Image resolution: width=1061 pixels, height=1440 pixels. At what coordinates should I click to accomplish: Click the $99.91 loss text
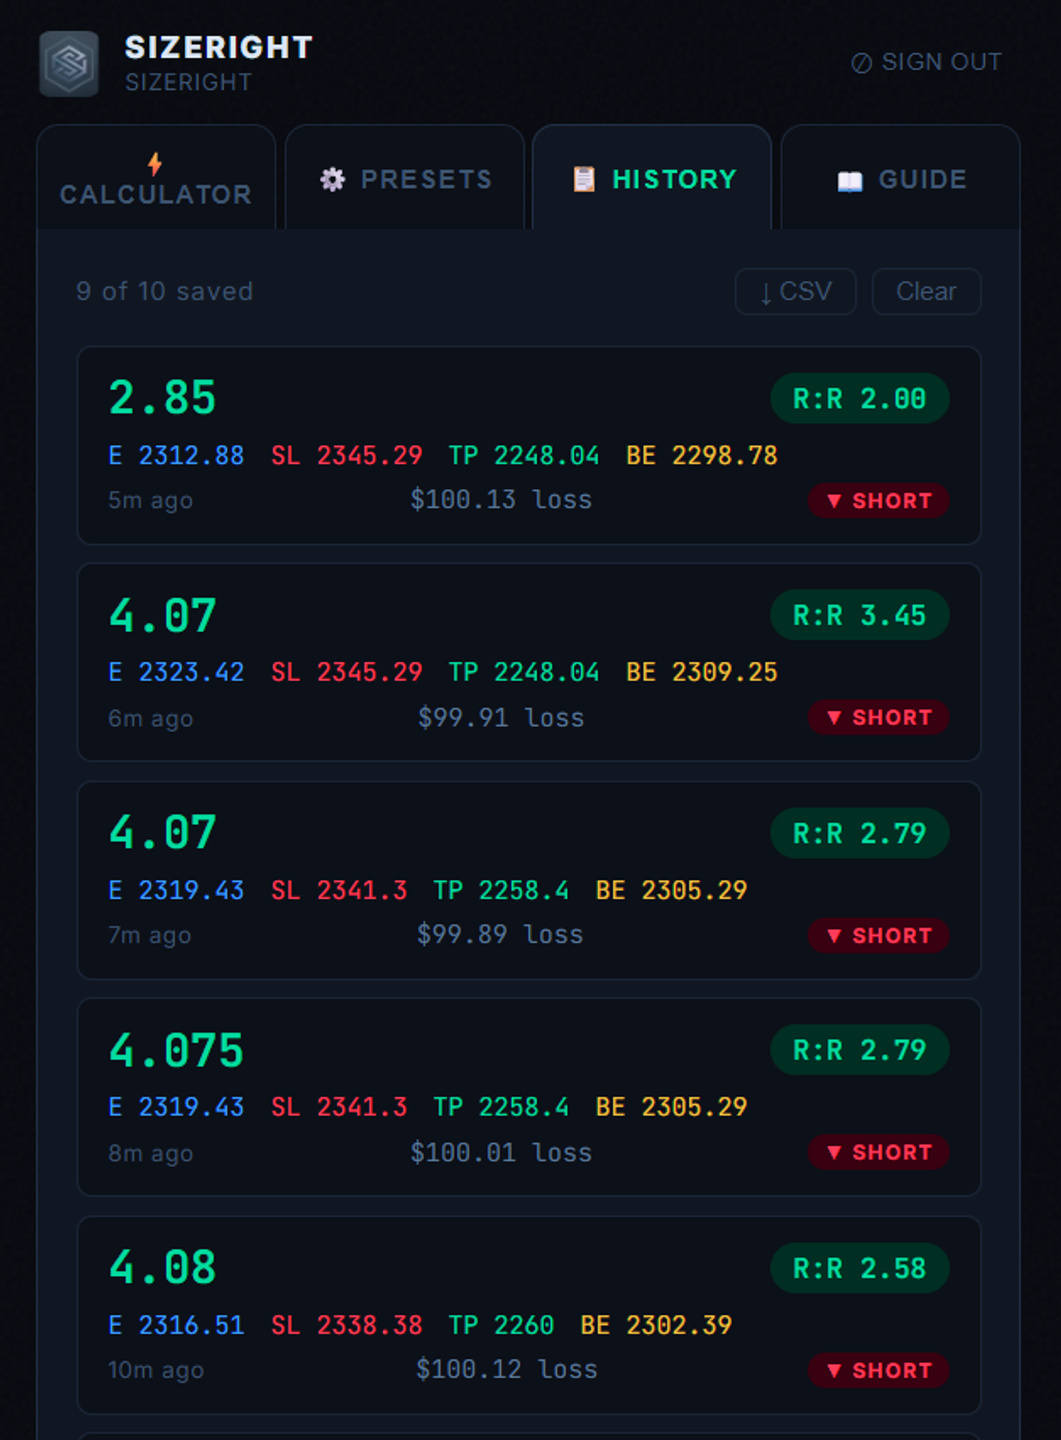501,717
